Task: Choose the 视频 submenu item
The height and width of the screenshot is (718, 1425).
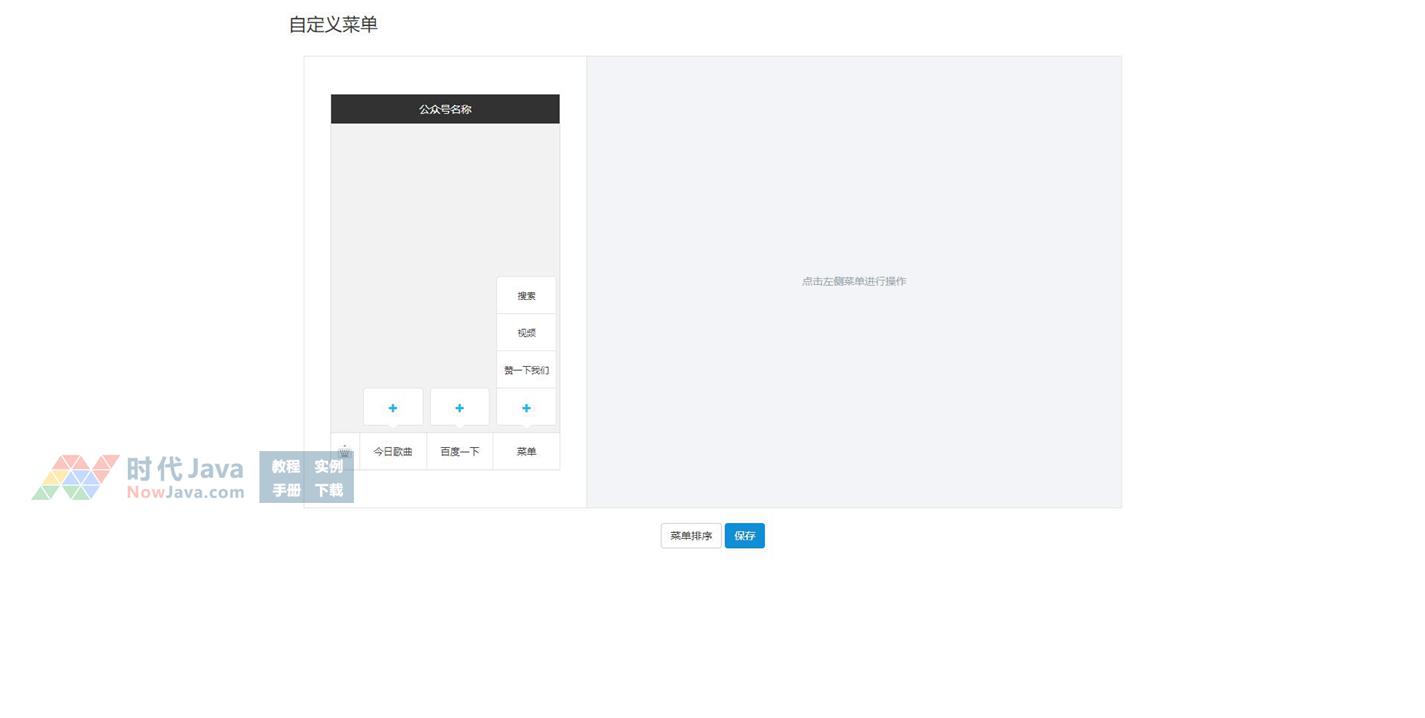Action: [x=526, y=333]
